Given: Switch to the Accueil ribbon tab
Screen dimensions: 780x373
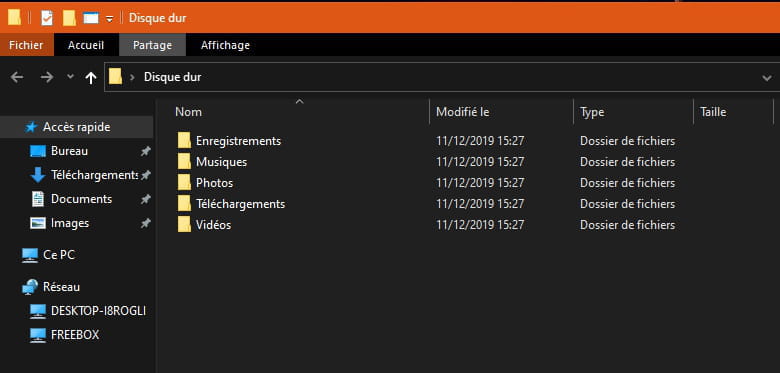Looking at the screenshot, I should 86,45.
